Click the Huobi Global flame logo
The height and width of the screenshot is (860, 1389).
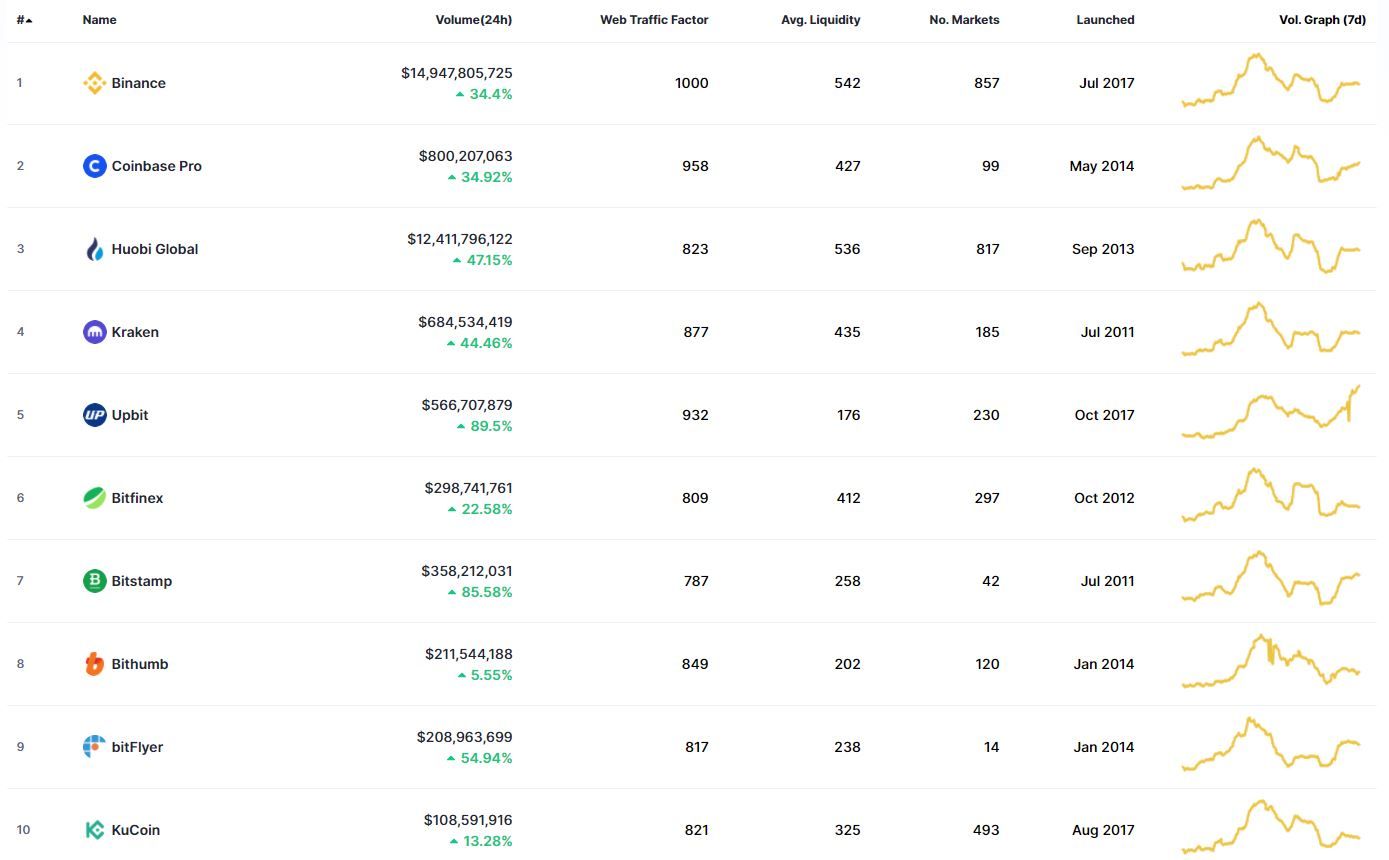click(x=94, y=249)
